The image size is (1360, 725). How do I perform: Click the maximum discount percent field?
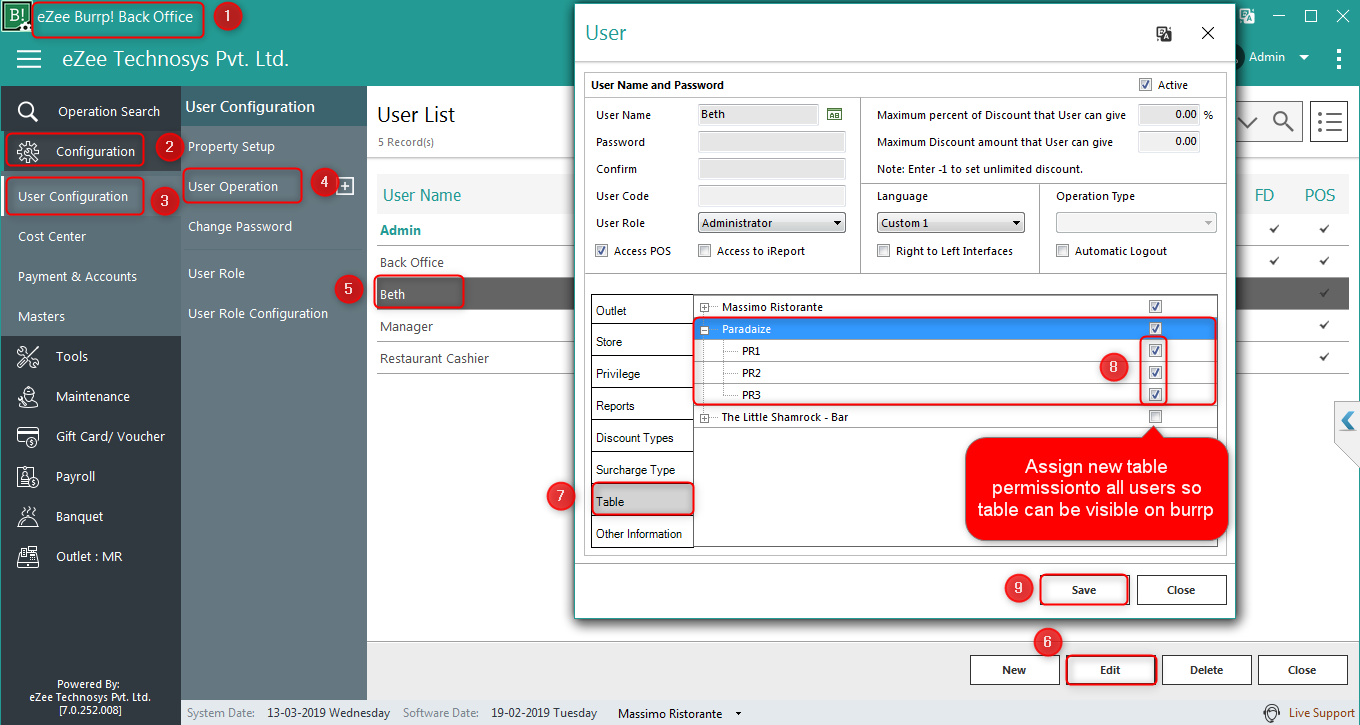[x=1169, y=114]
